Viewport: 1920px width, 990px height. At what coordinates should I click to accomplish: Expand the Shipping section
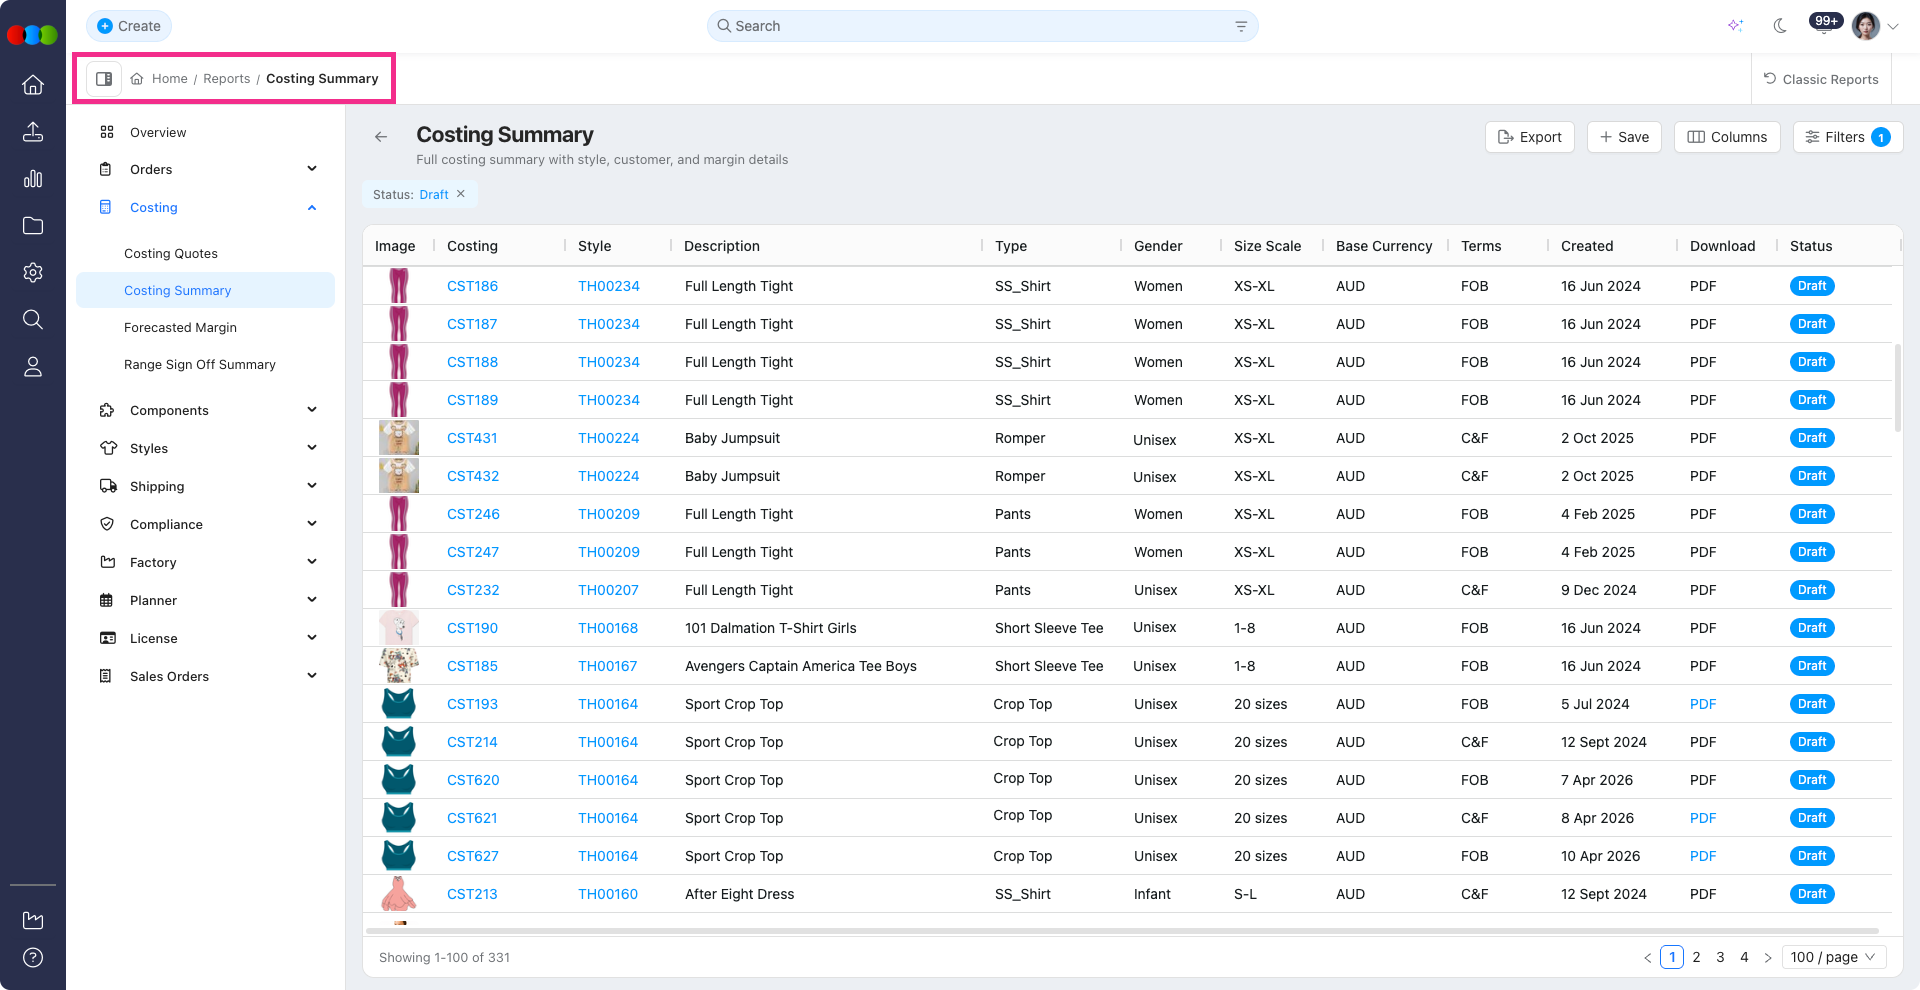pyautogui.click(x=206, y=486)
